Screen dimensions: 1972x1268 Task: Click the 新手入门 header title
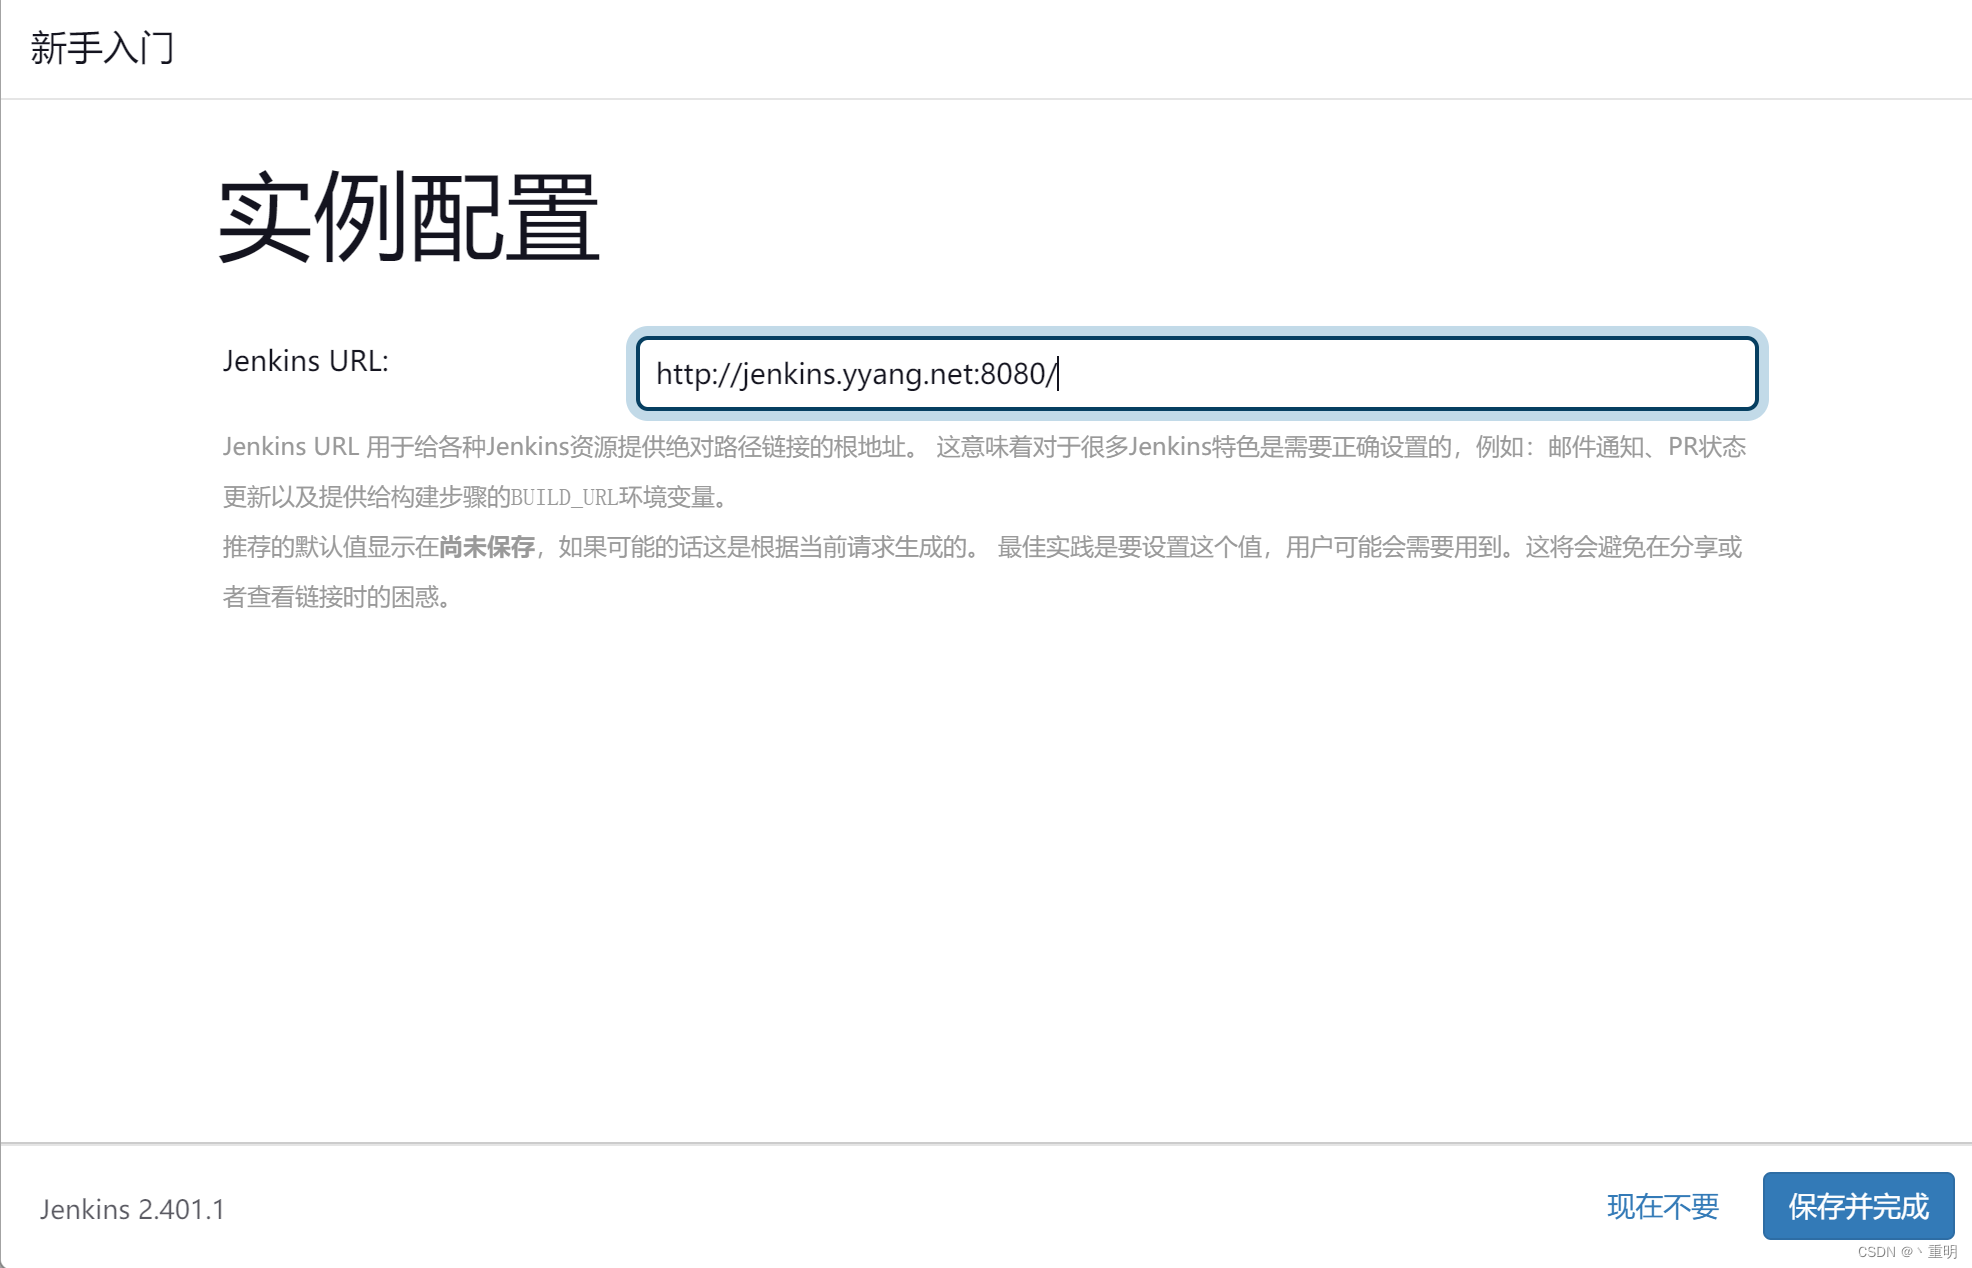click(x=103, y=48)
